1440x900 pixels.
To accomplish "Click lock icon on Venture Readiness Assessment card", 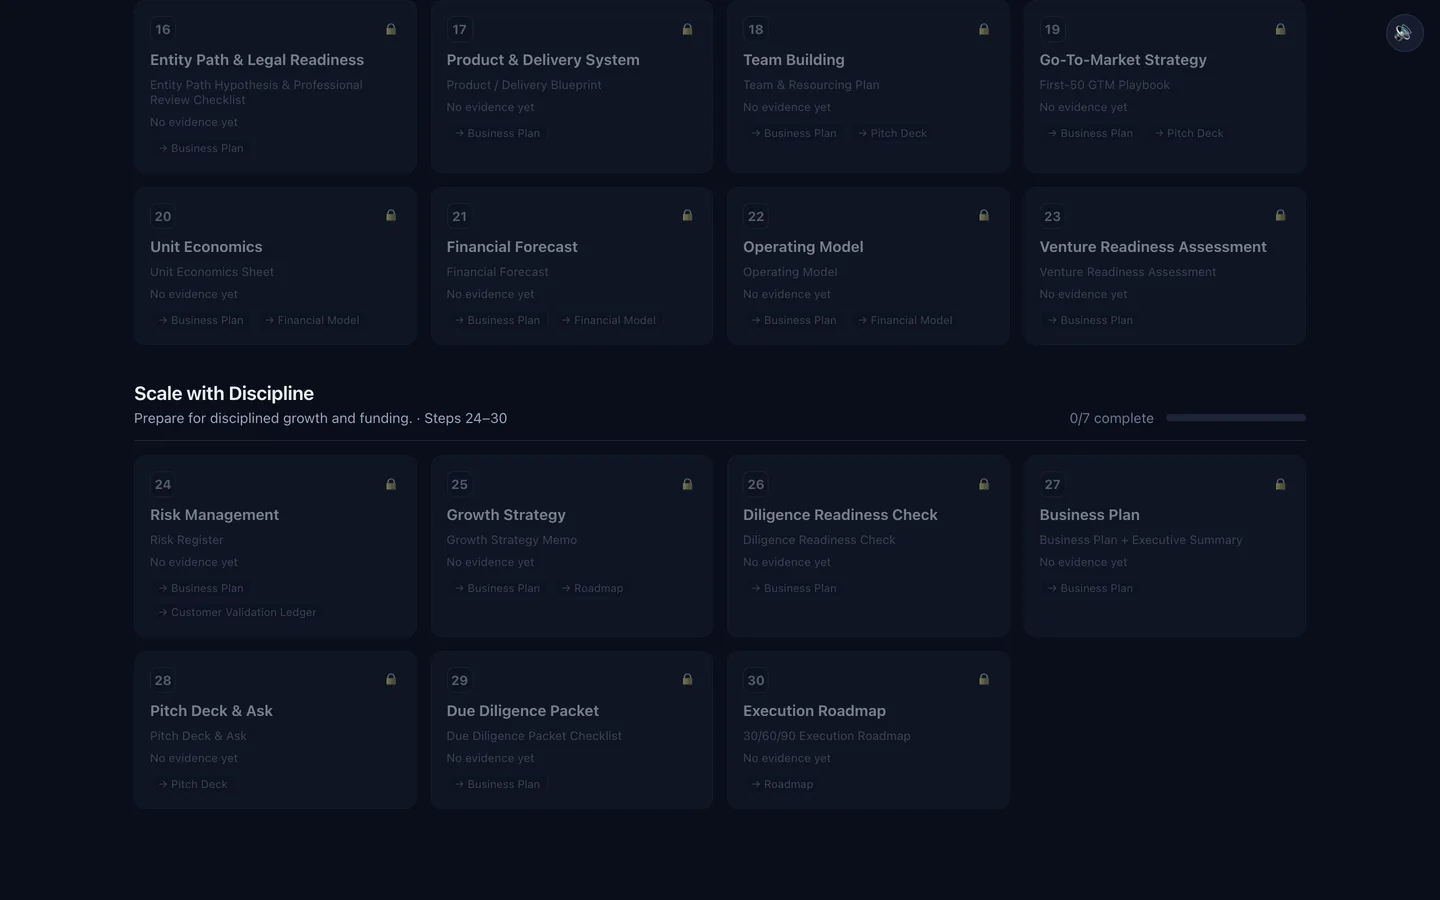I will point(1280,215).
